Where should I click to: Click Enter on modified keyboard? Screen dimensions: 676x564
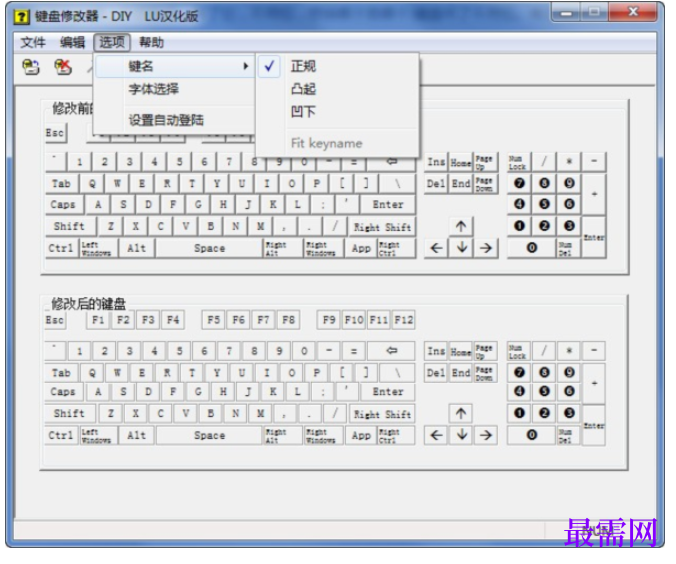[x=388, y=392]
